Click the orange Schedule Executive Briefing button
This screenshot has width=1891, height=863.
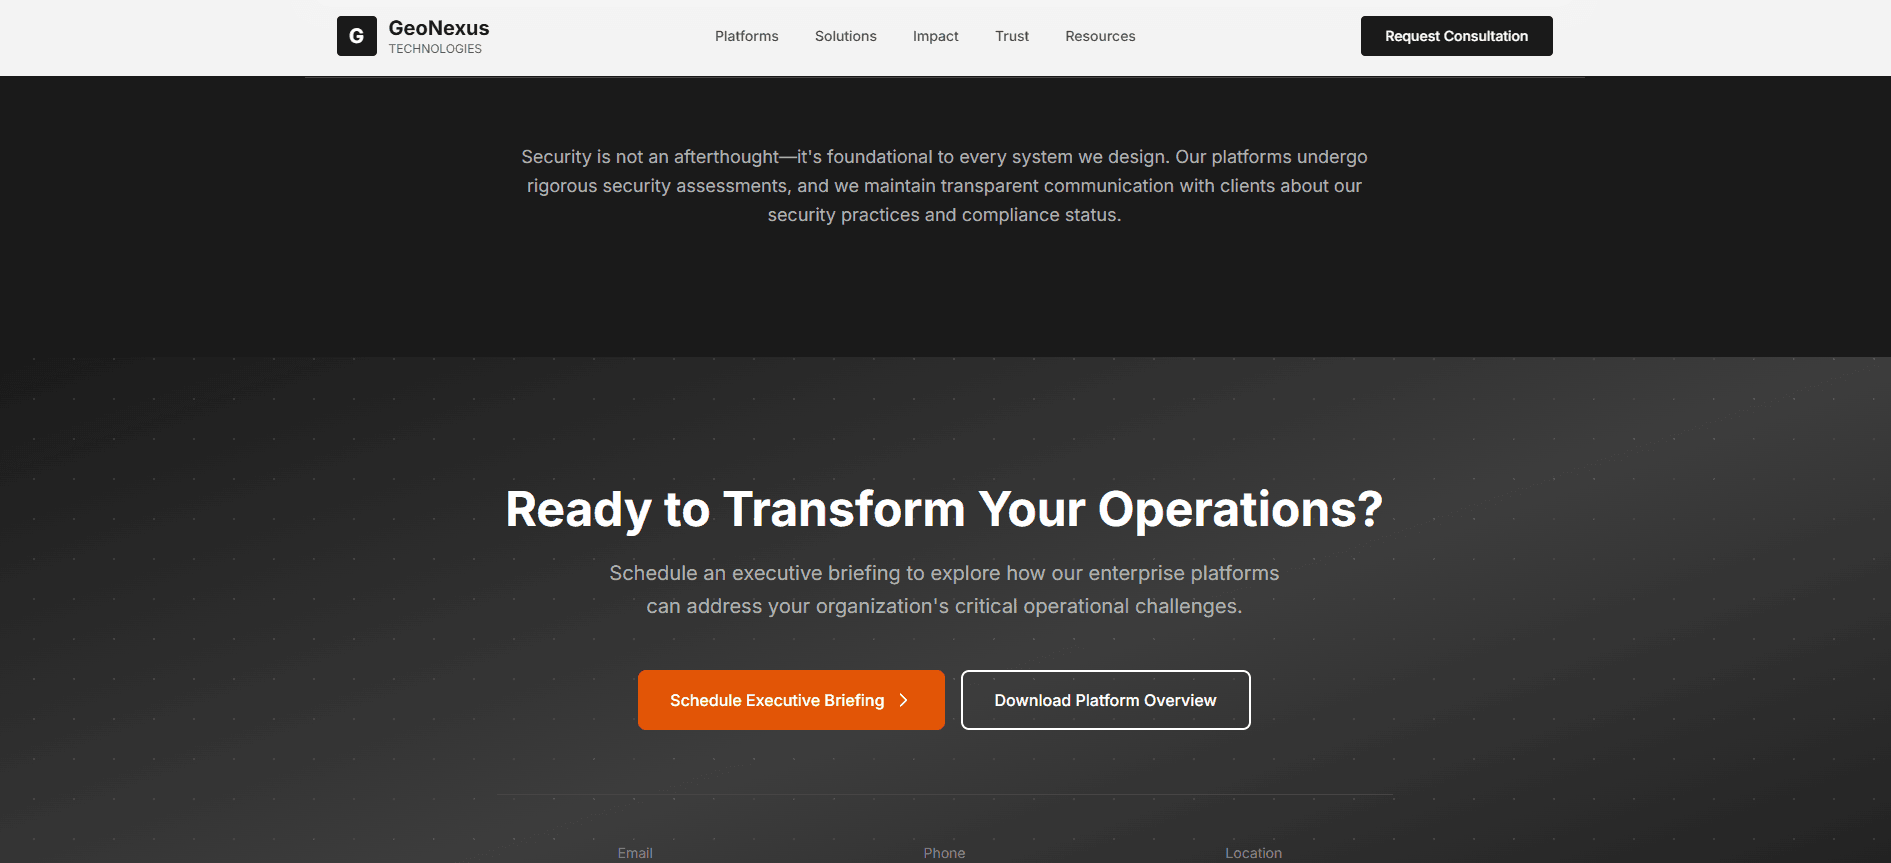coord(775,700)
